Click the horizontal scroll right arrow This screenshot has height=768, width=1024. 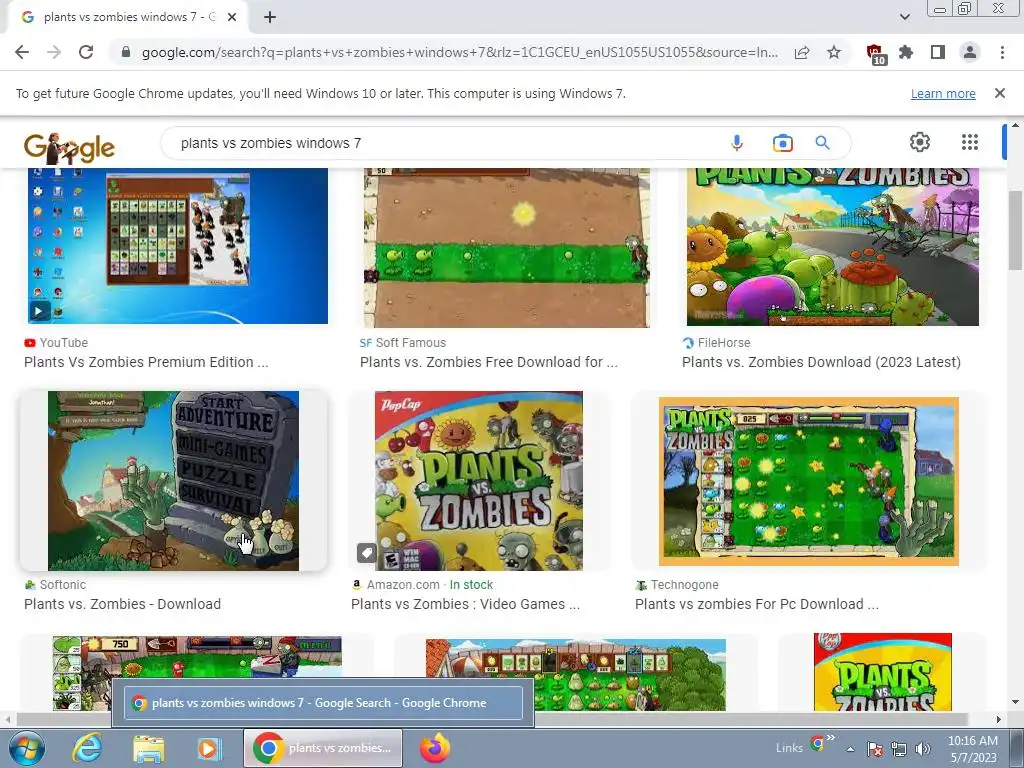(999, 719)
